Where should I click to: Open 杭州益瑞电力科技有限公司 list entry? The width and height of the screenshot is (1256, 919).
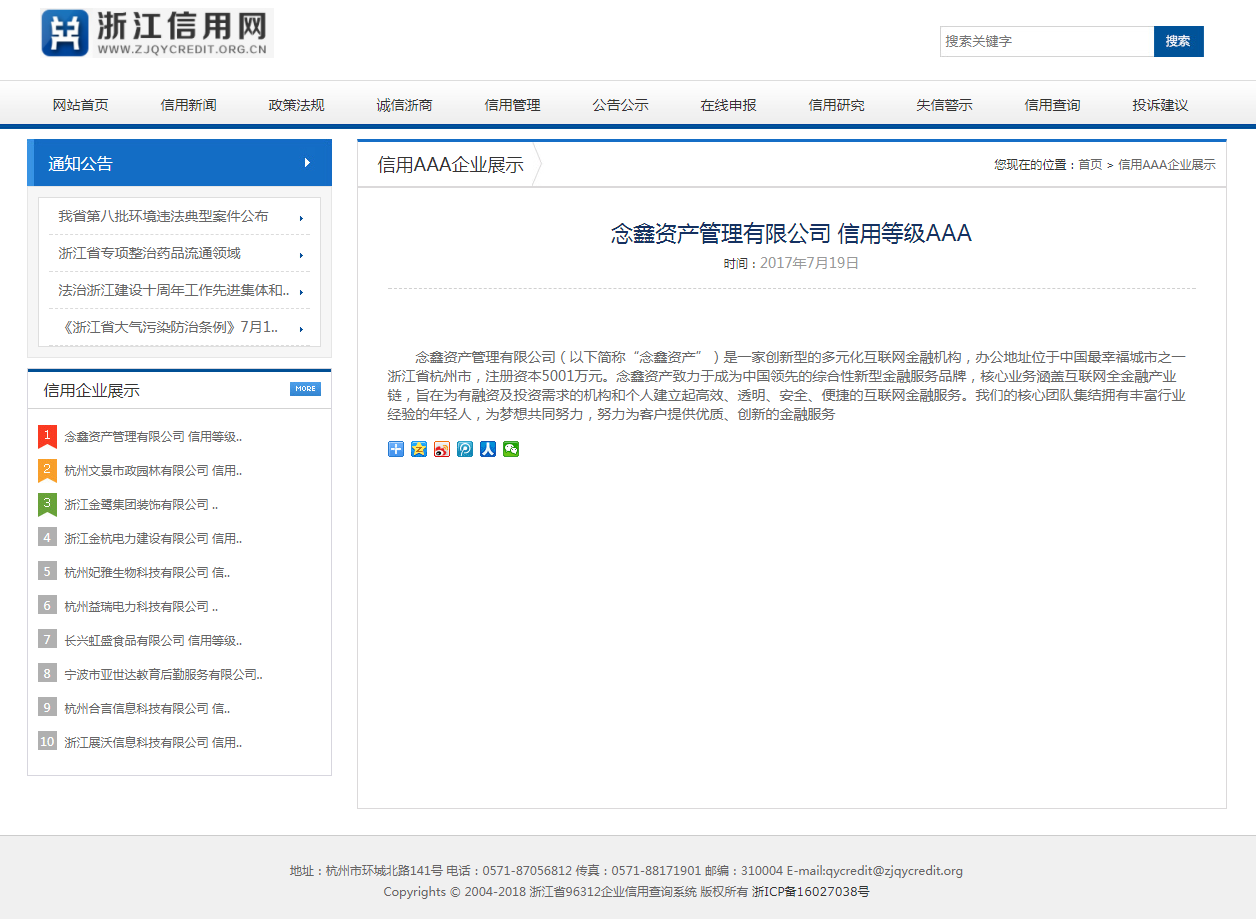pos(141,607)
